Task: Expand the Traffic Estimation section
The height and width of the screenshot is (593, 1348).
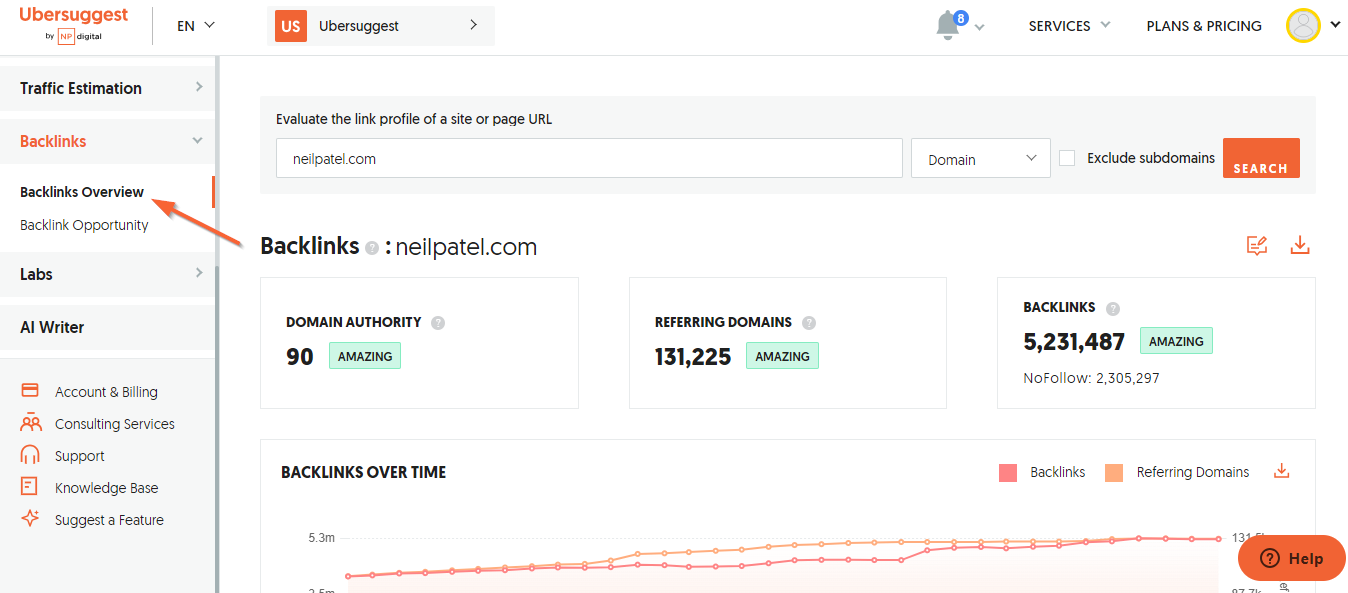Action: pos(108,88)
